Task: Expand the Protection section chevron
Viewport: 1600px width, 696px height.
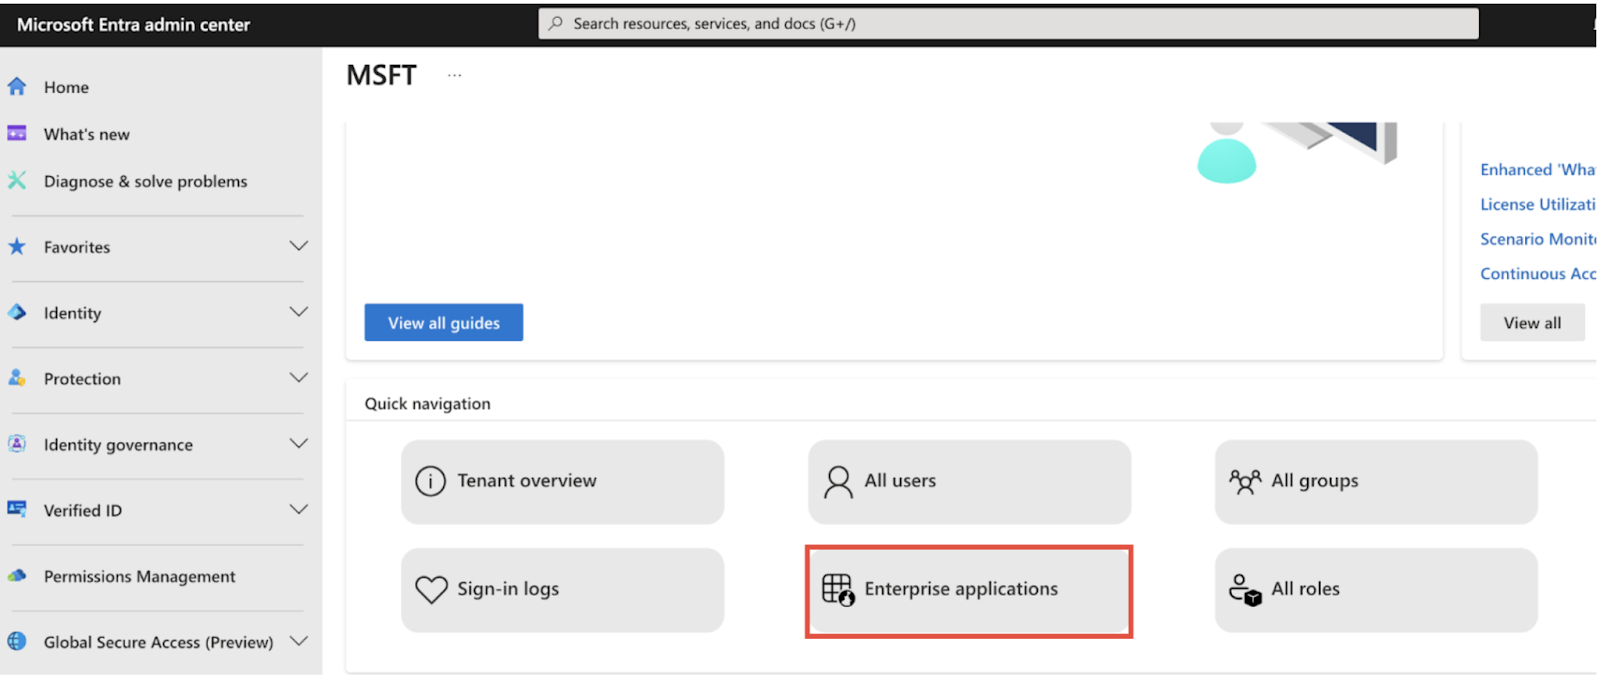Action: coord(298,378)
